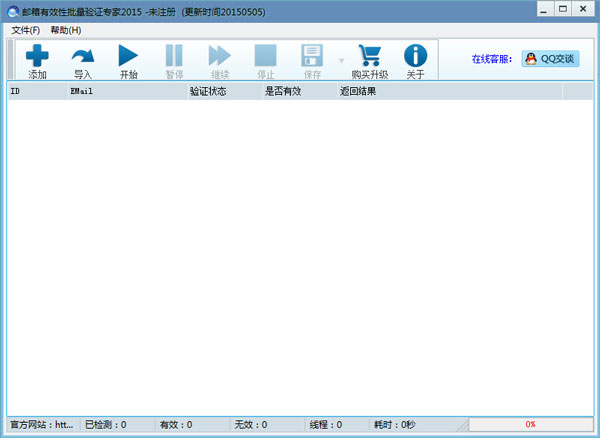Click the 无效：0 status entry
600x438 pixels.
point(267,425)
